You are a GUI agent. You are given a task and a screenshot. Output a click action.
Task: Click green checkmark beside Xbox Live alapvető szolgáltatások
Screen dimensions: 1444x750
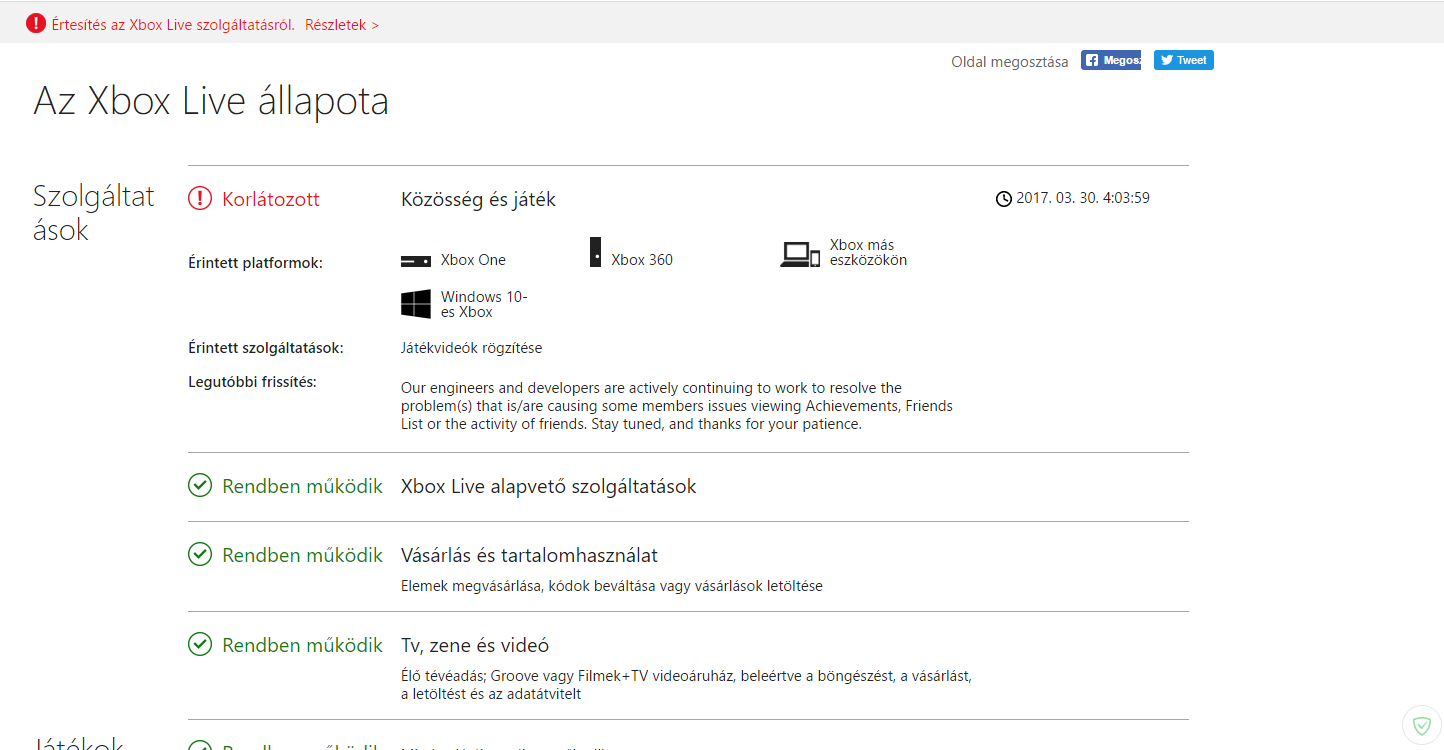200,486
